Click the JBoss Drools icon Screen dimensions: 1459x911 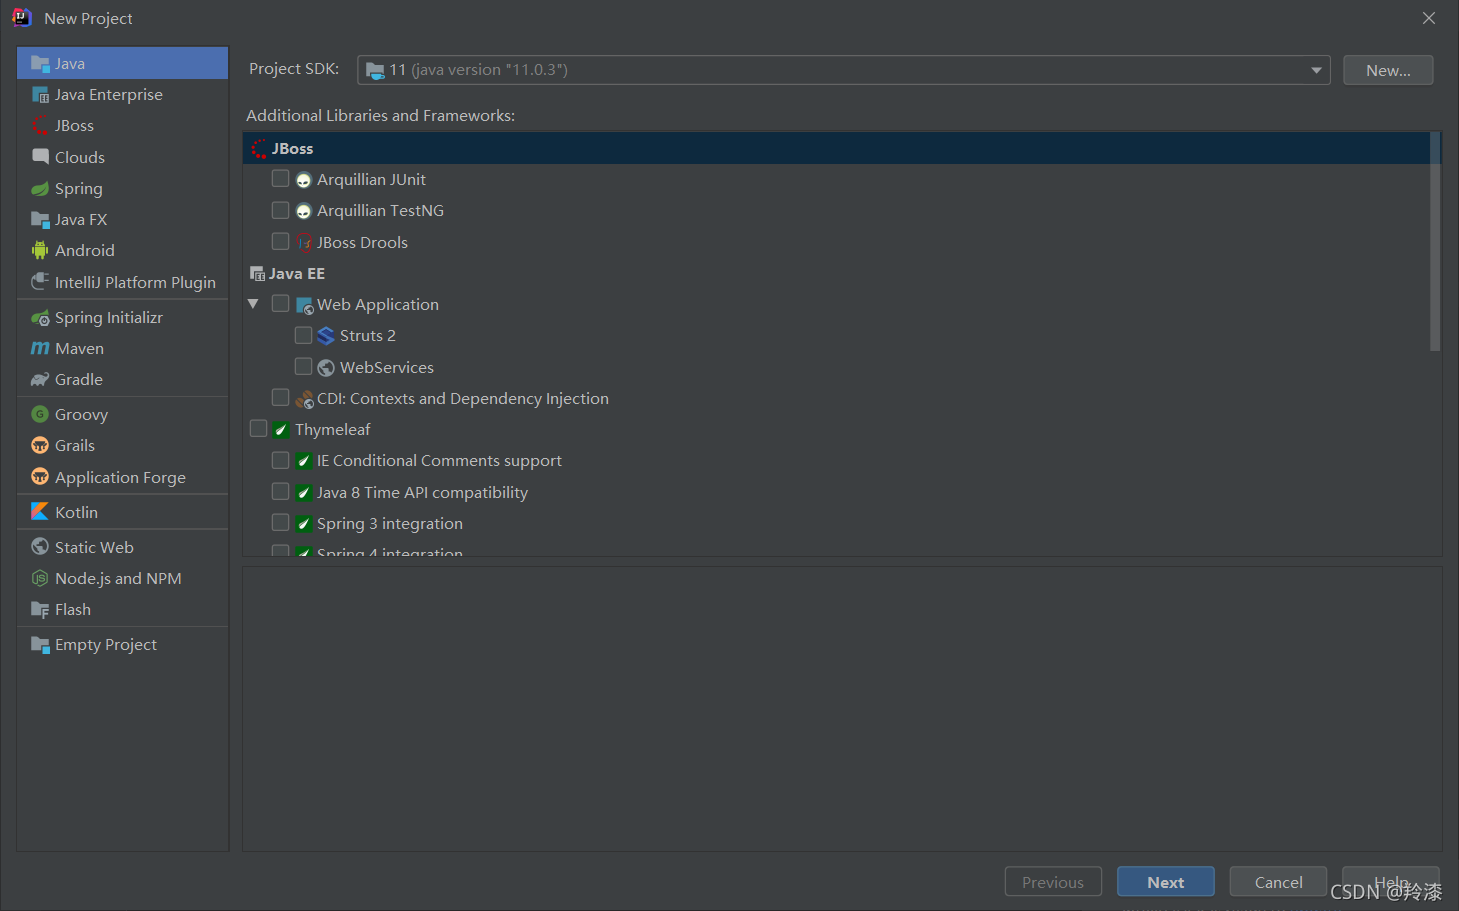[304, 242]
